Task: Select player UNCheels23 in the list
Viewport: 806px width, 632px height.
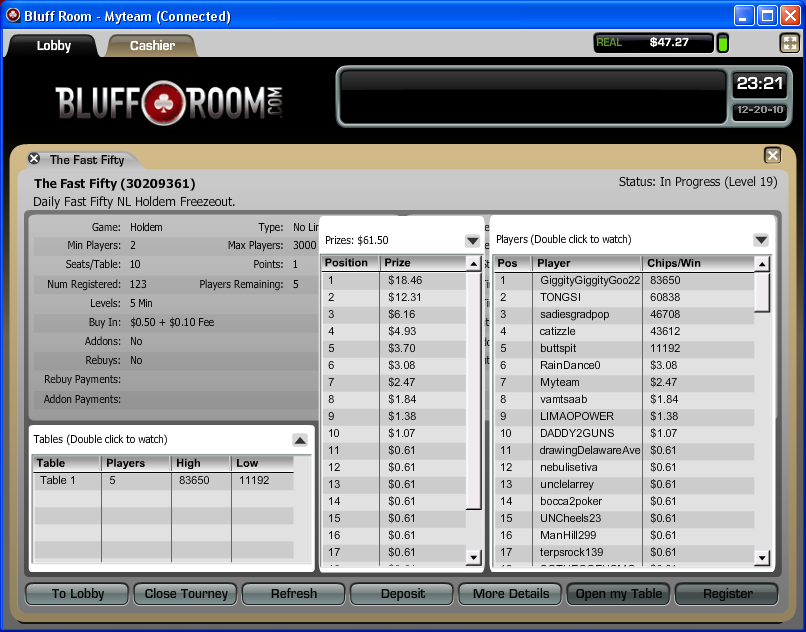Action: [x=624, y=518]
